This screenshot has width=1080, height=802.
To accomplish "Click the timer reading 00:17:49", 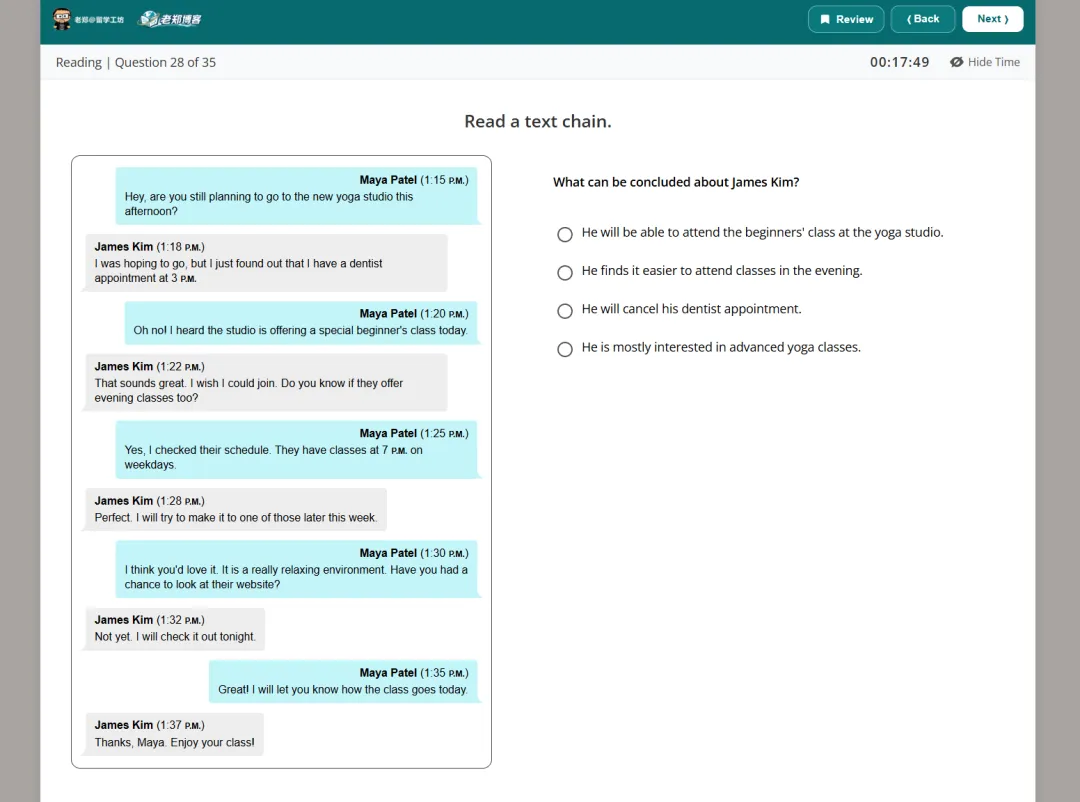I will pyautogui.click(x=899, y=62).
